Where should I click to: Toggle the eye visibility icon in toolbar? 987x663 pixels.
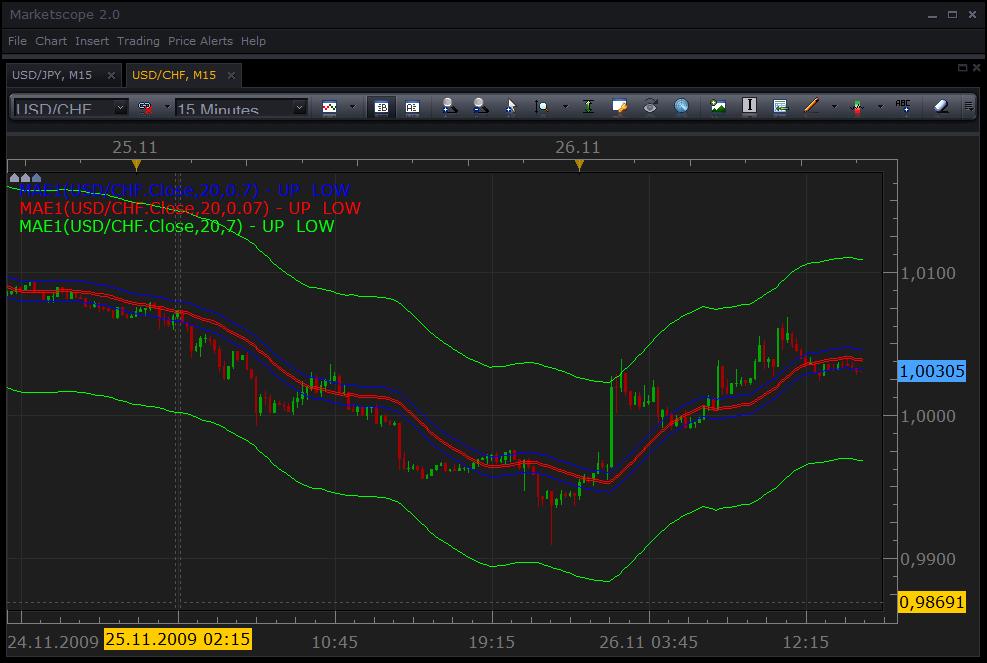650,106
